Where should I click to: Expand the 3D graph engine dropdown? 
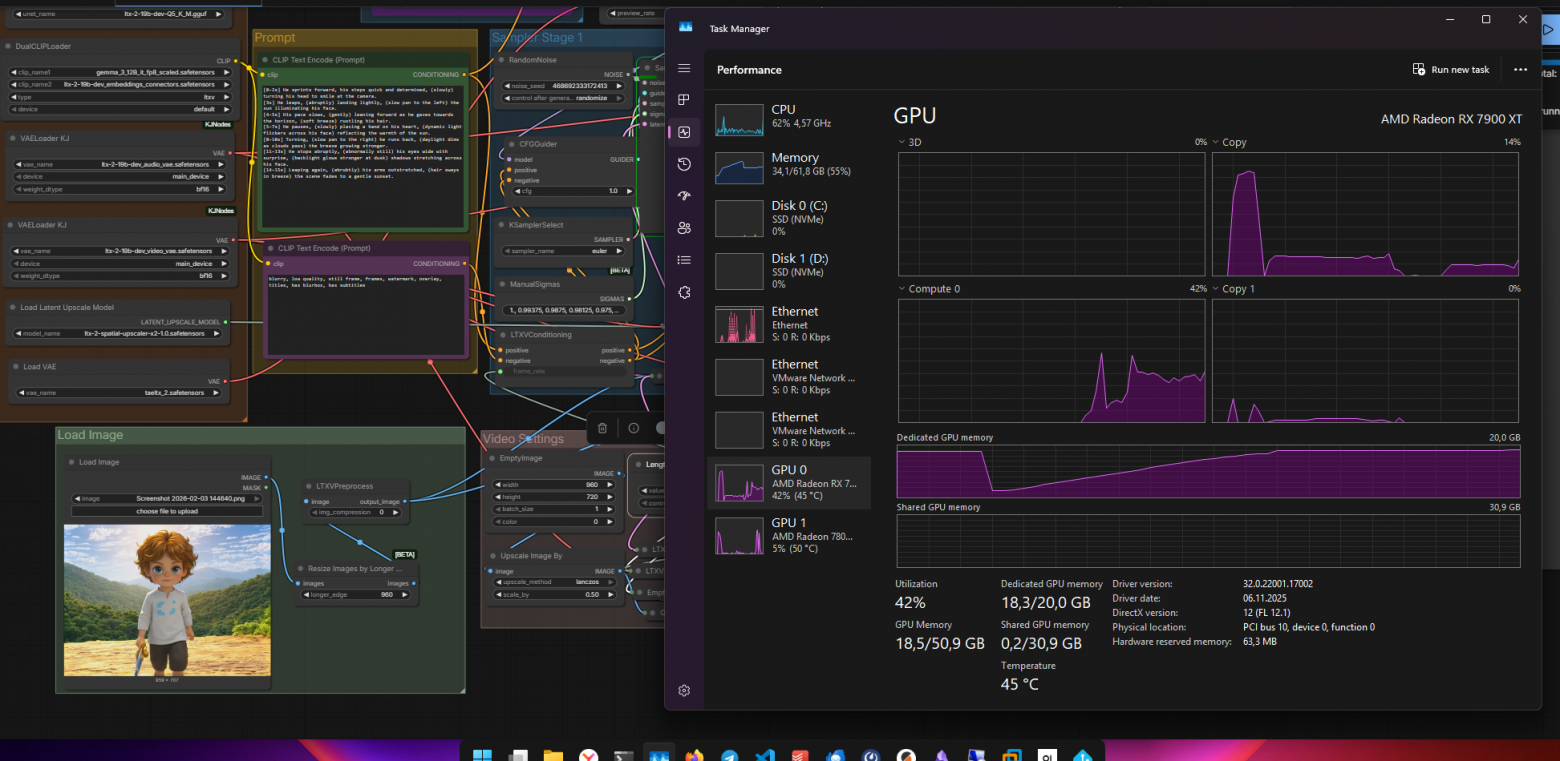pyautogui.click(x=902, y=142)
